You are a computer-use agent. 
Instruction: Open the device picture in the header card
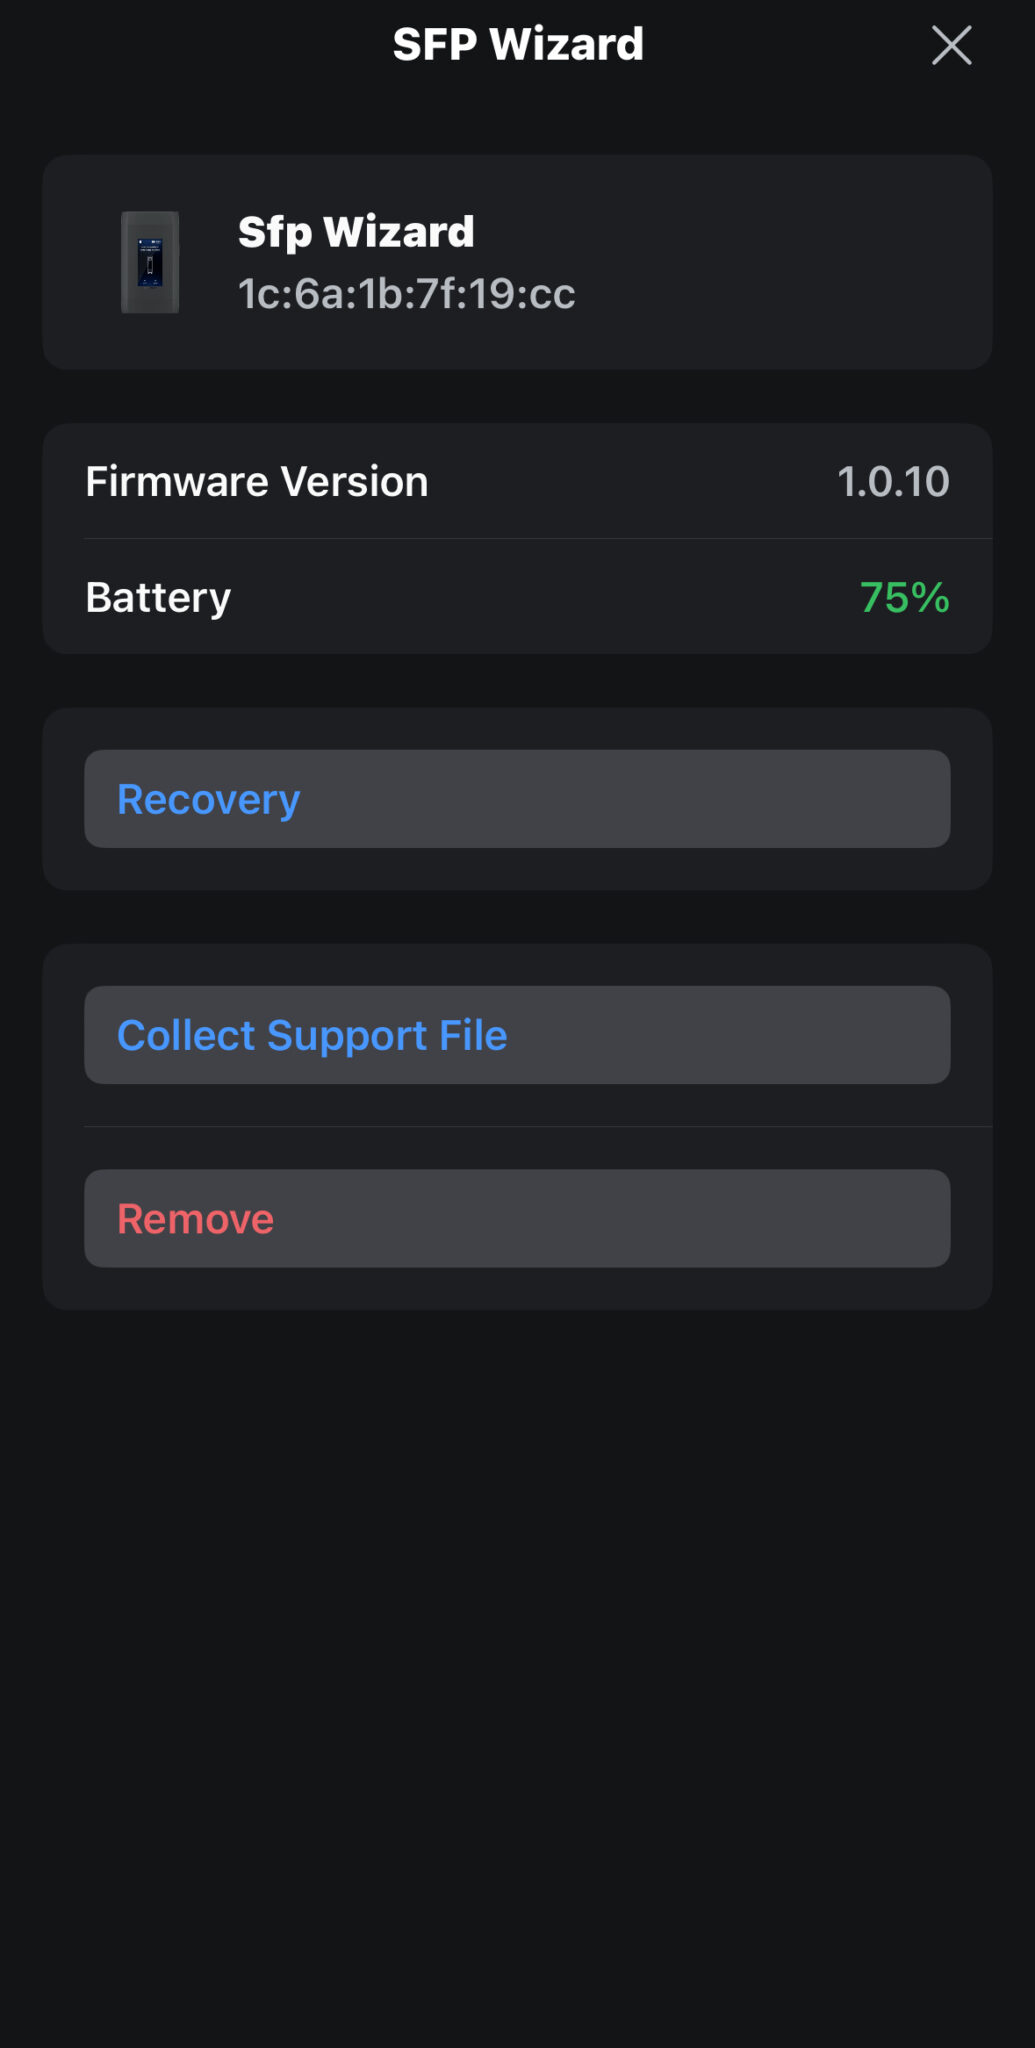pyautogui.click(x=150, y=262)
